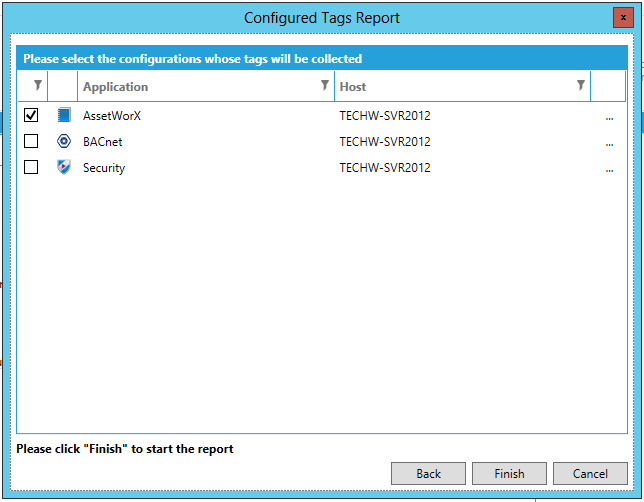Open ellipsis options for Security row
Screen dimensions: 644x502
pos(608,168)
